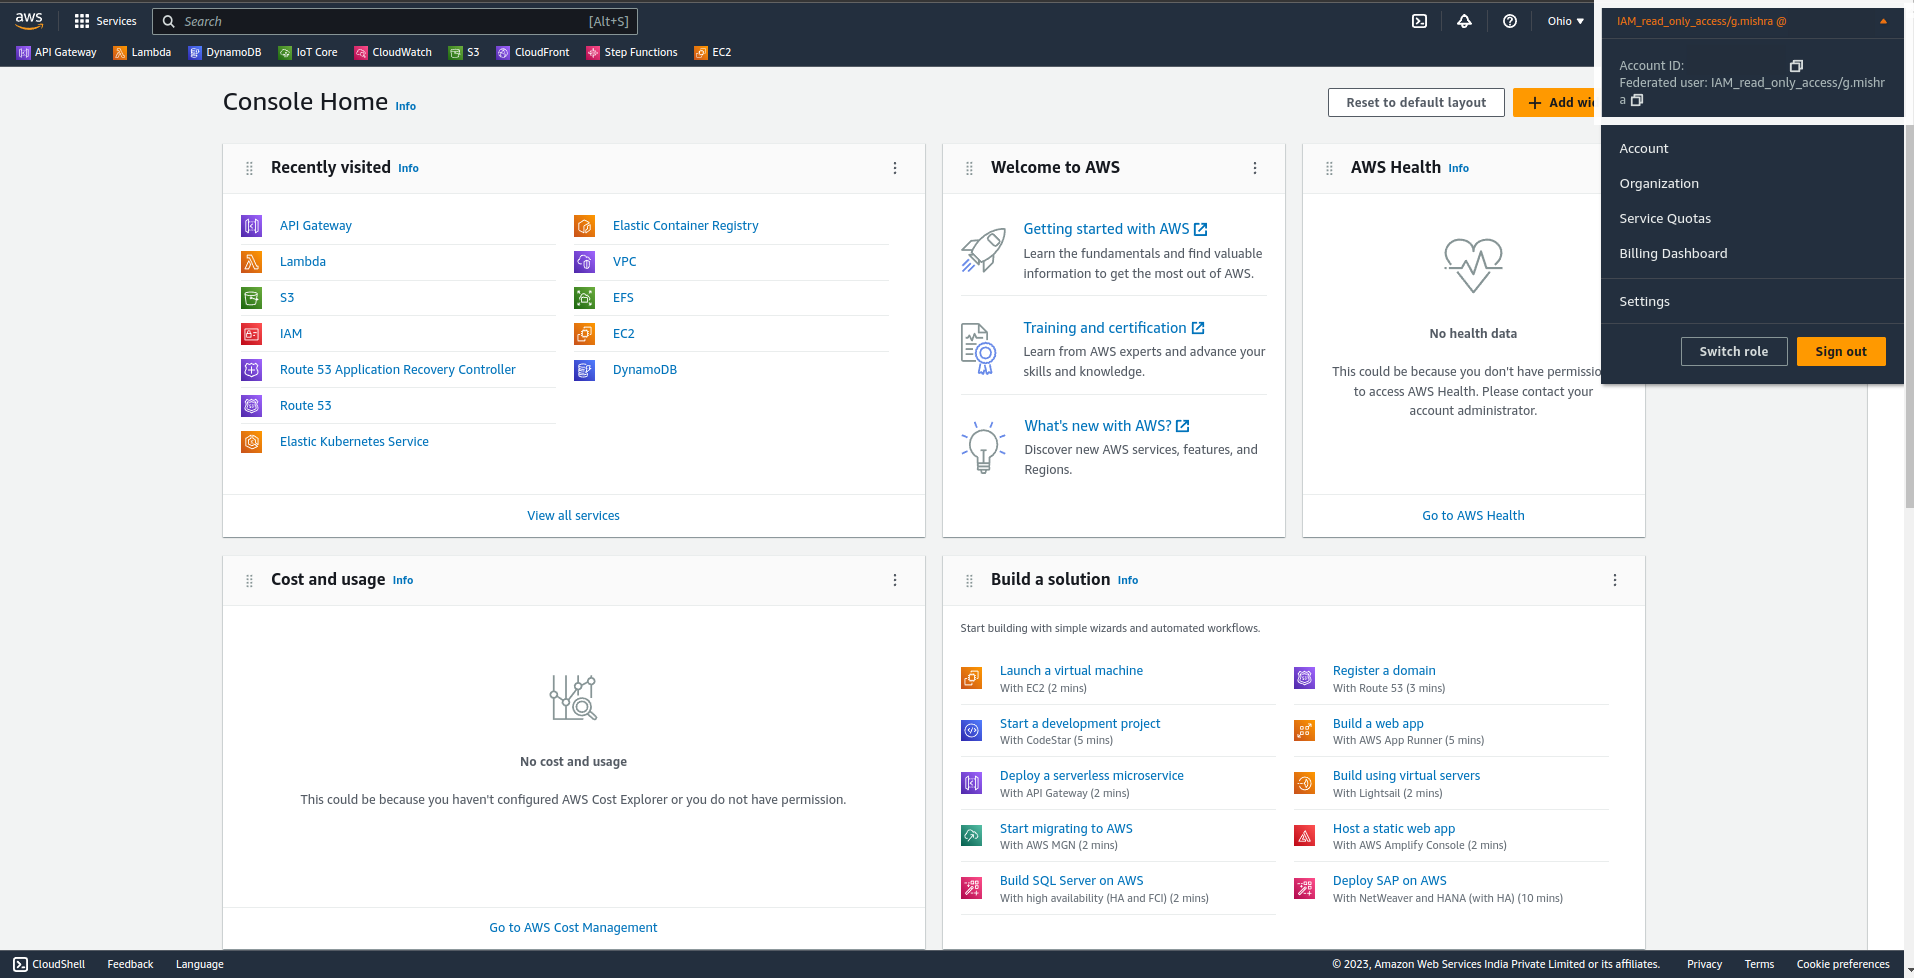
Task: Open the help question mark icon
Action: [x=1510, y=21]
